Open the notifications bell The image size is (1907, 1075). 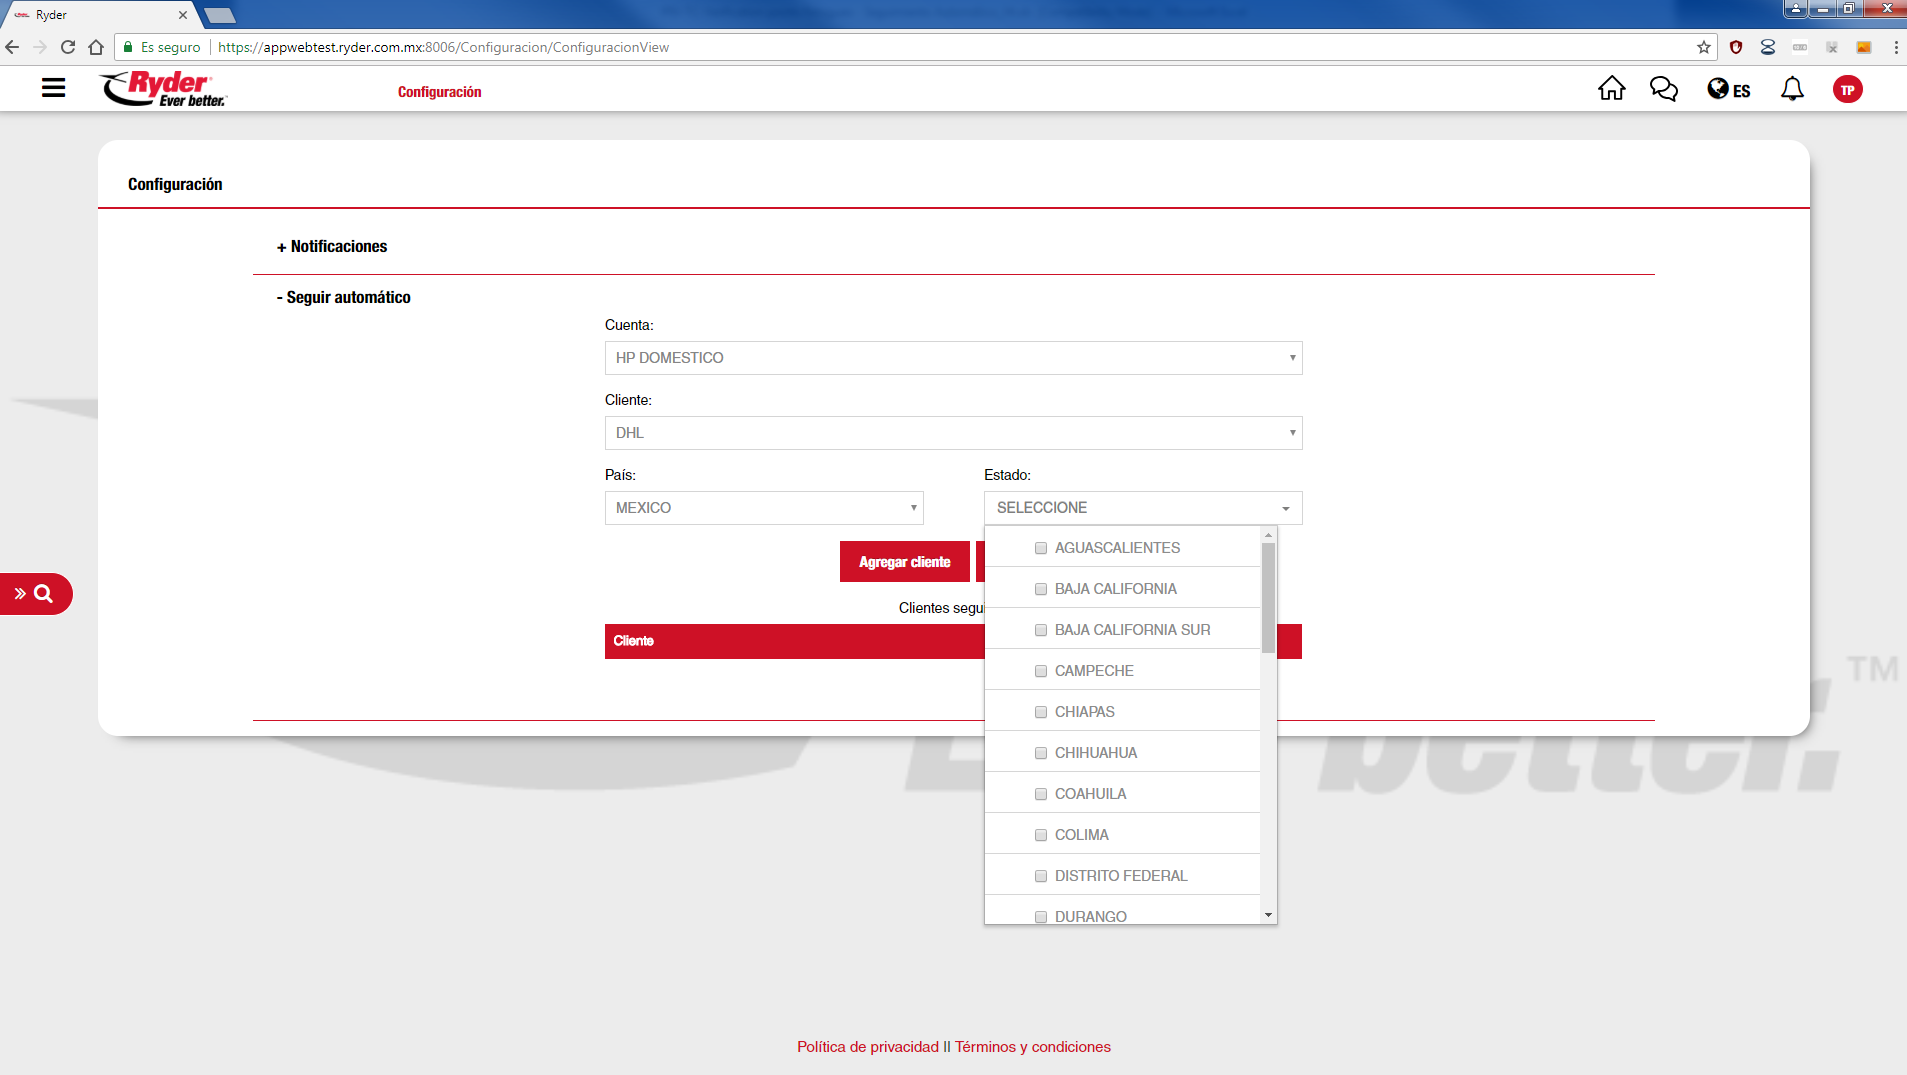click(x=1792, y=89)
